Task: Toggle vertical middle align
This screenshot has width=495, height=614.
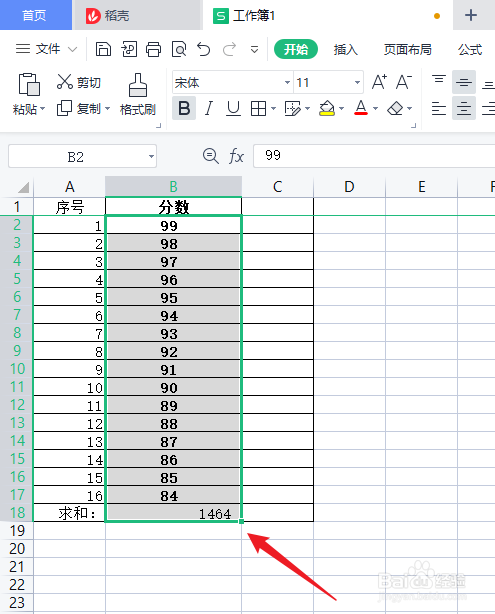Action: coord(464,82)
